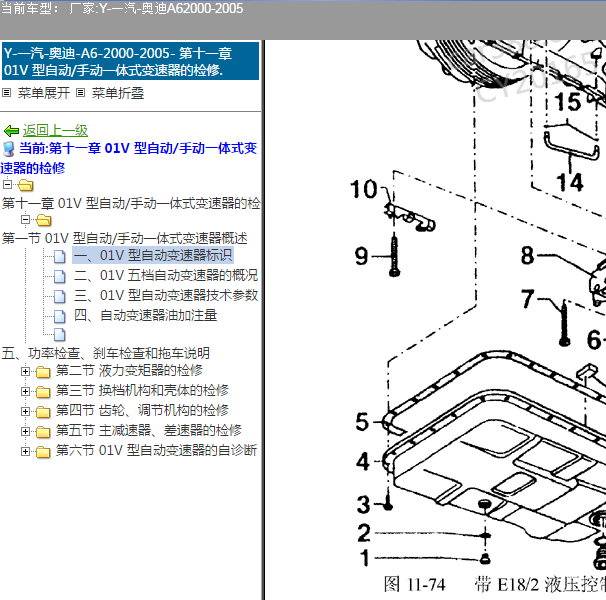This screenshot has width=606, height=600.
Task: Click the folder icon of 第四节 齿轮、调节机构的检修
Action: point(43,412)
